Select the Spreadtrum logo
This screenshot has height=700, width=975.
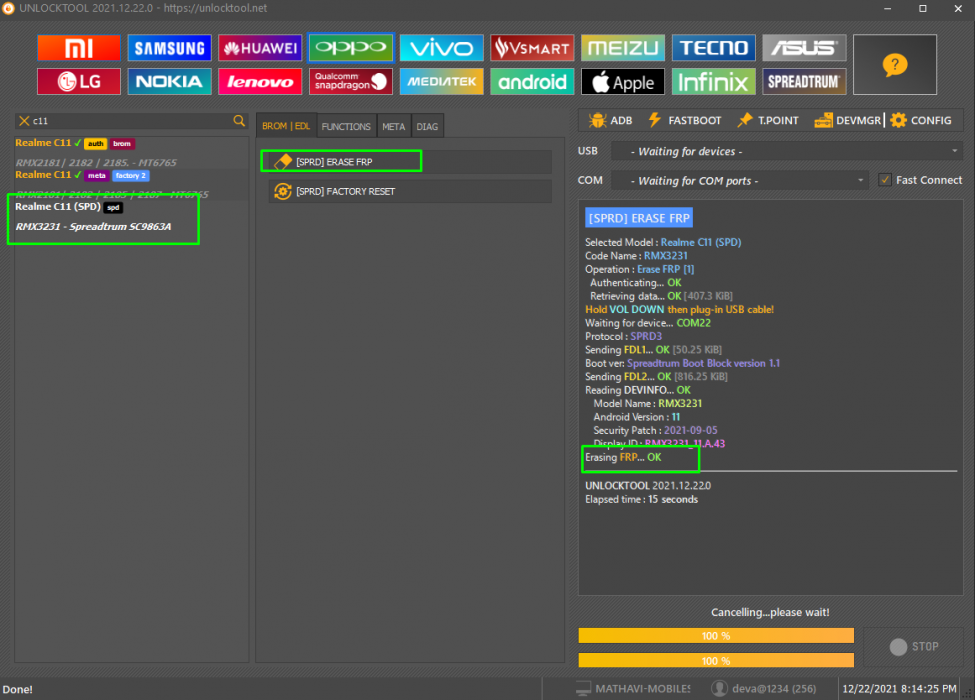[x=805, y=81]
